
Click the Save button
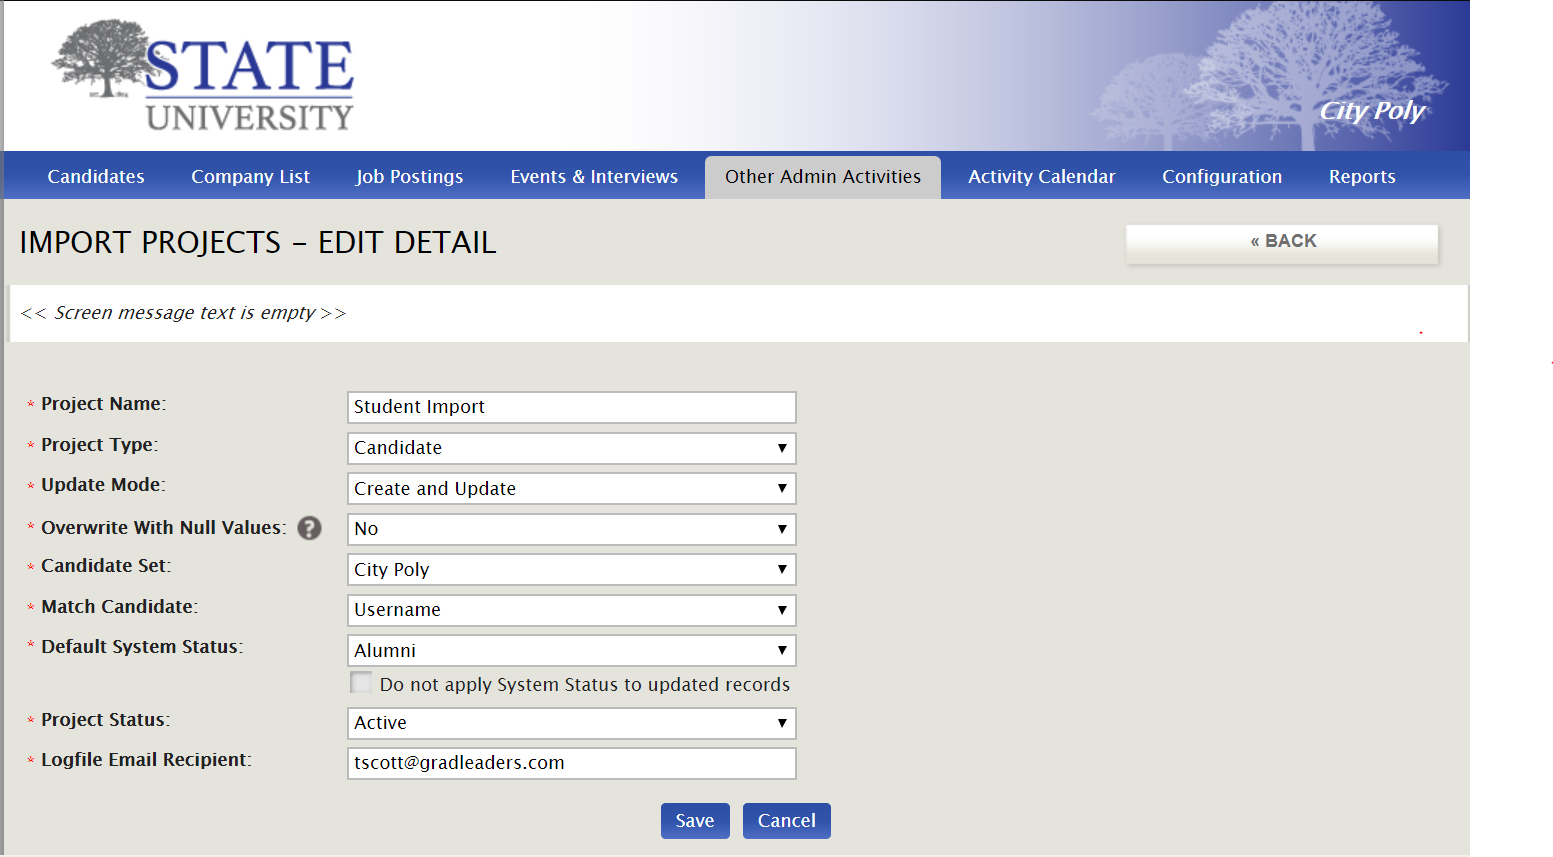(x=695, y=821)
